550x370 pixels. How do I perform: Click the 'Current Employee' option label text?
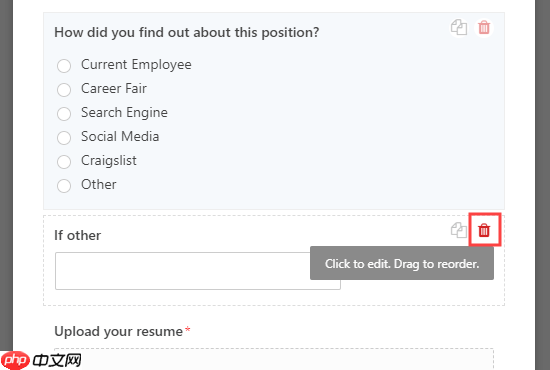(136, 65)
